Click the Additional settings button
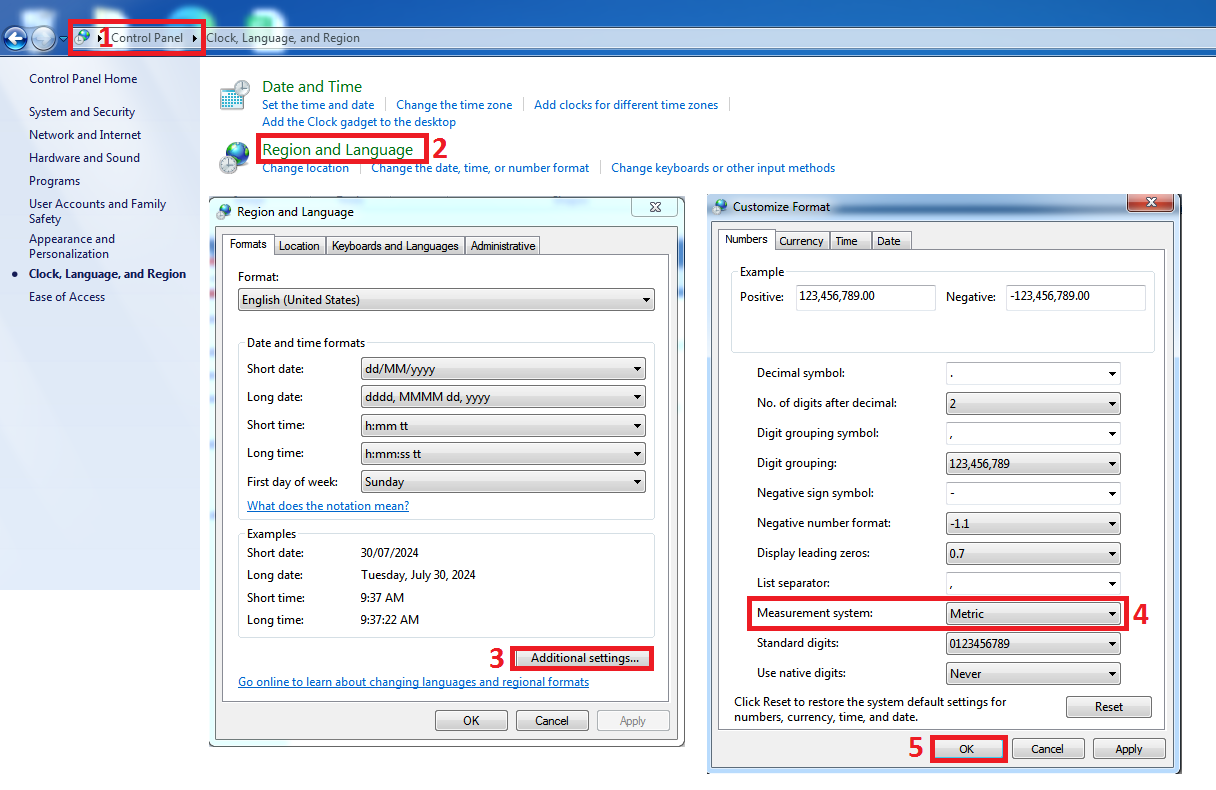The width and height of the screenshot is (1216, 790). point(584,658)
